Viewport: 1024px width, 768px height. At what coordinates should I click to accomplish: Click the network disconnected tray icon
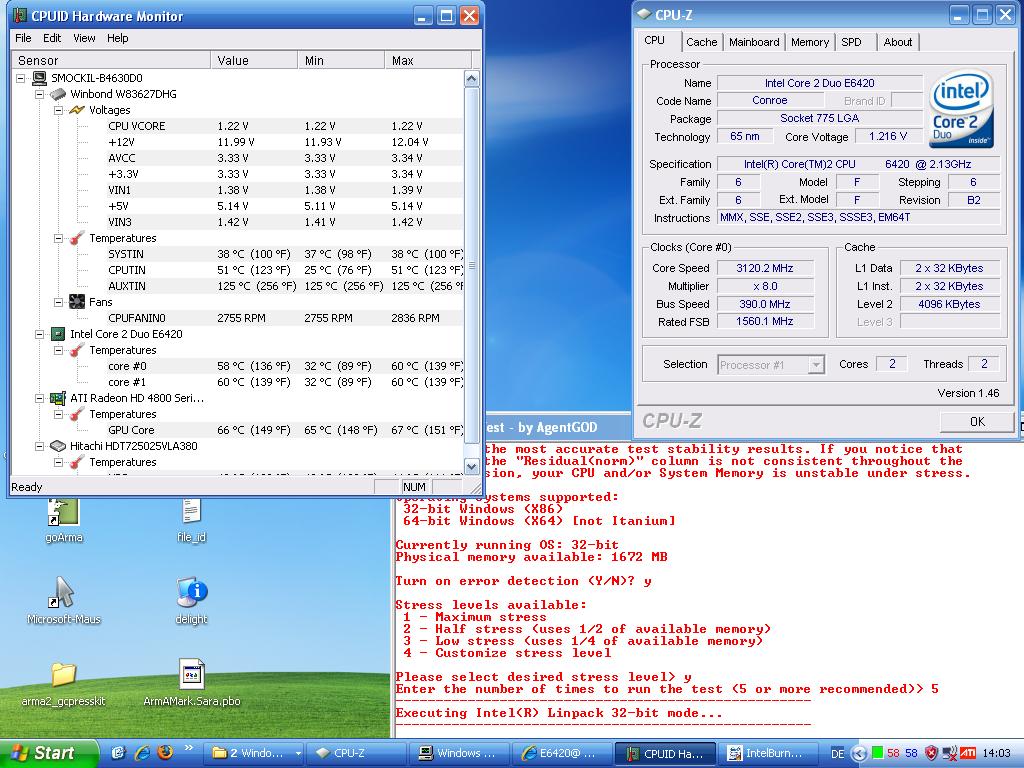950,754
